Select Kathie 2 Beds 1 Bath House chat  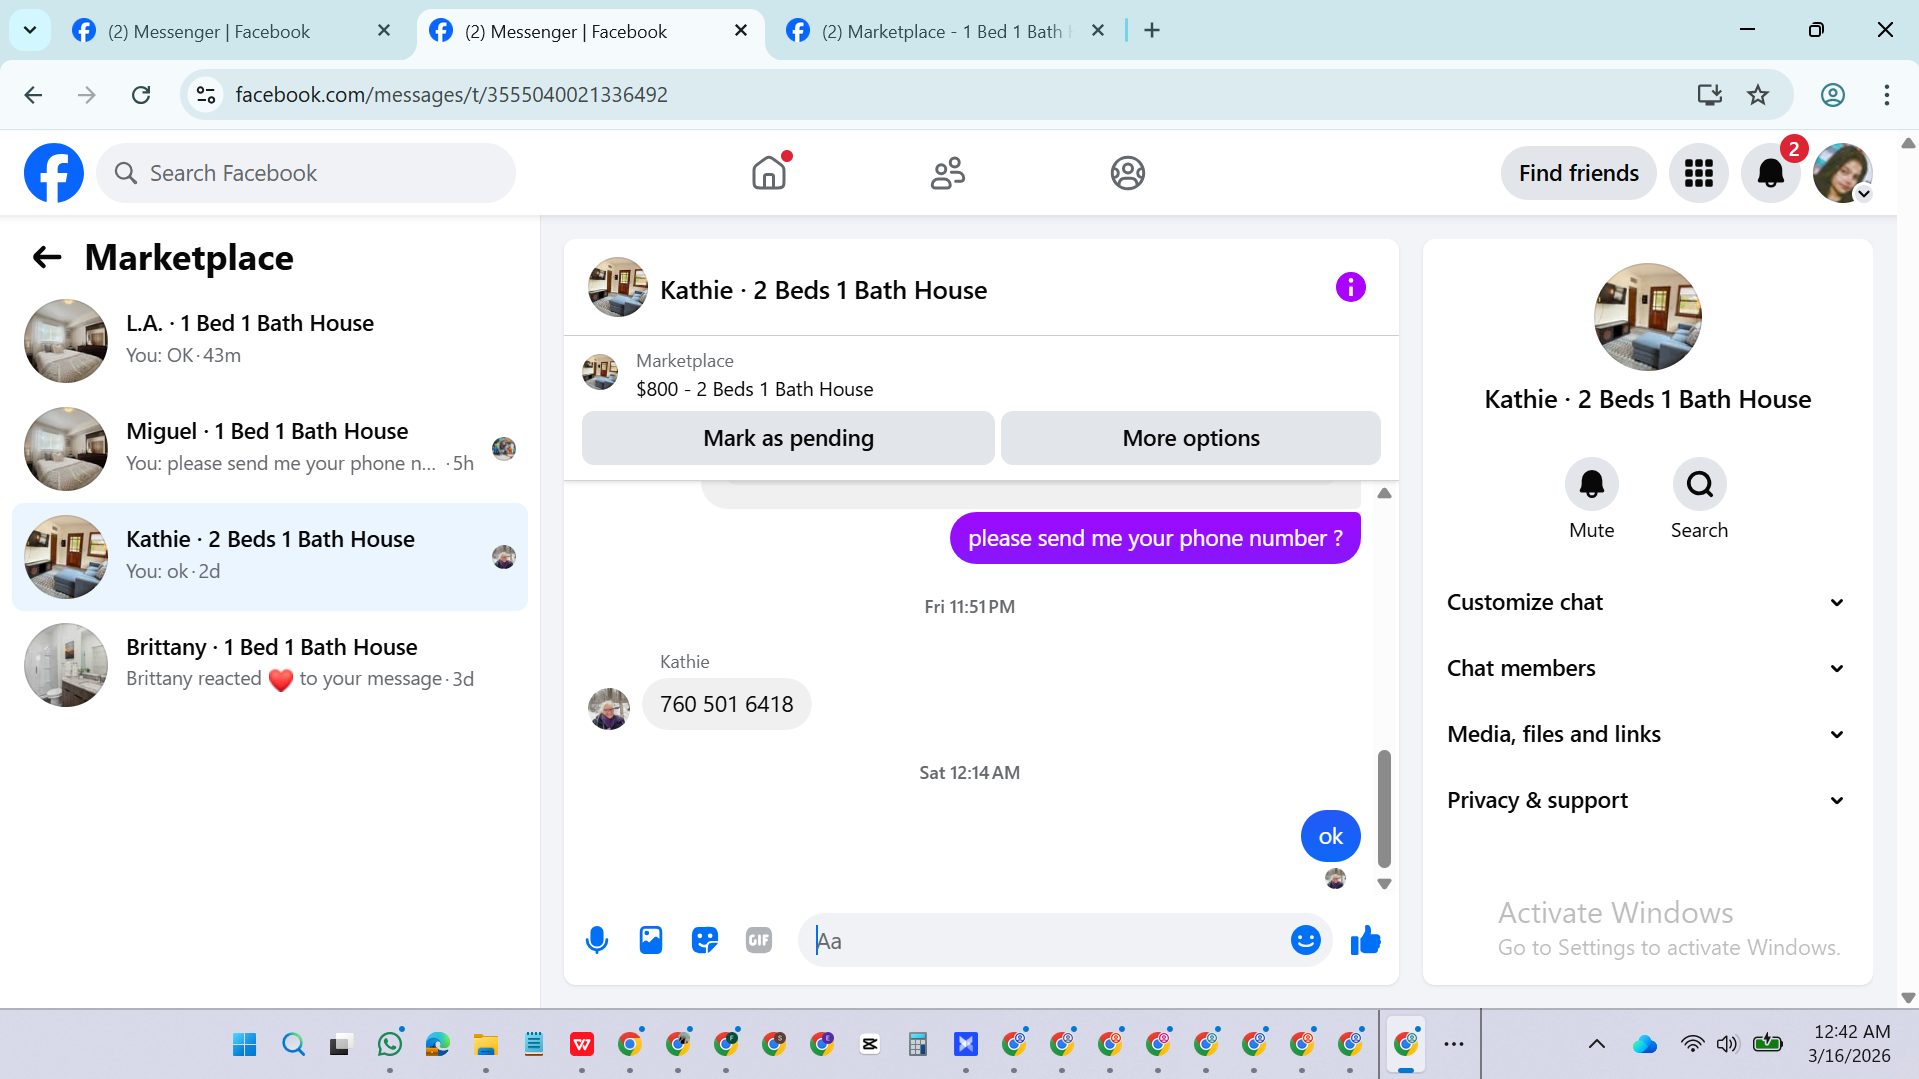pyautogui.click(x=270, y=557)
